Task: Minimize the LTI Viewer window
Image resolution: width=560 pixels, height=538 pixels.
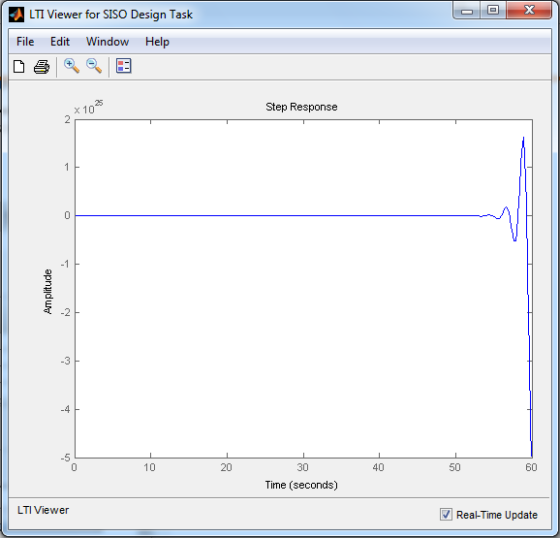Action: pyautogui.click(x=467, y=11)
